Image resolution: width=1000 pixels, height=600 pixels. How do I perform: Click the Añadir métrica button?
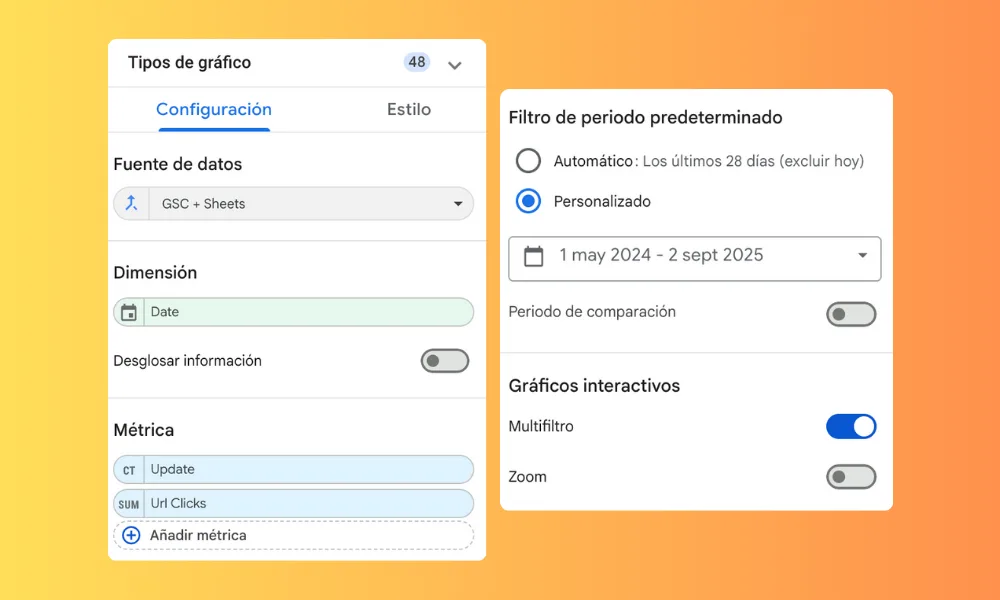point(198,535)
